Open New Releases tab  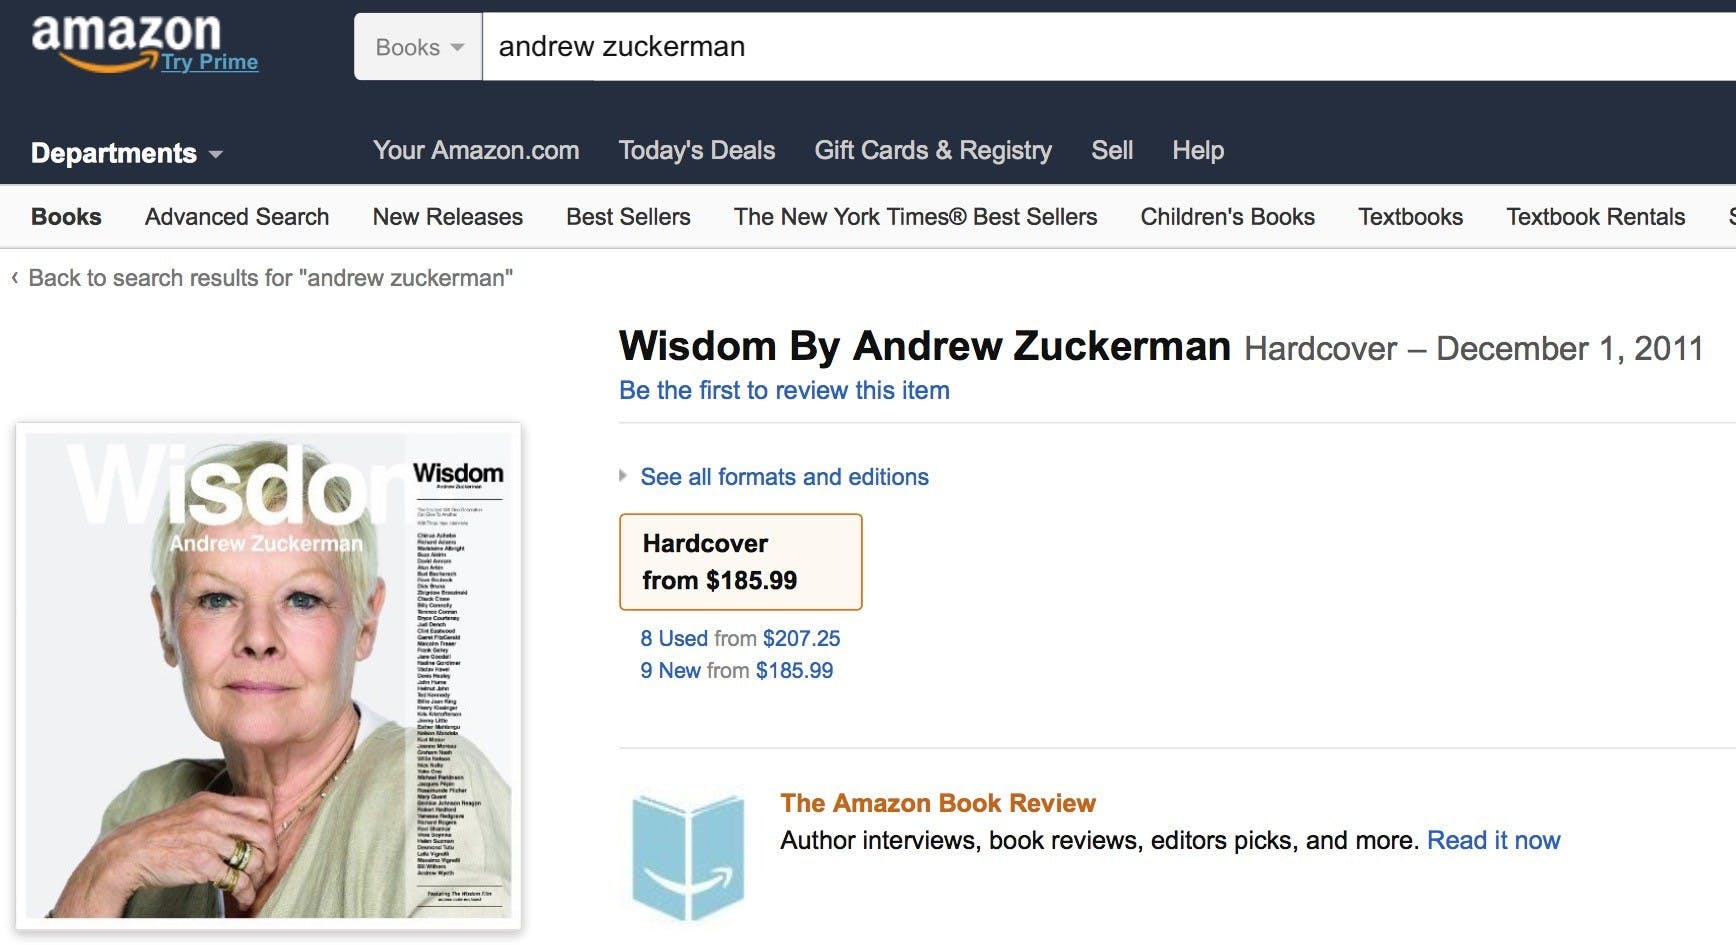(447, 217)
